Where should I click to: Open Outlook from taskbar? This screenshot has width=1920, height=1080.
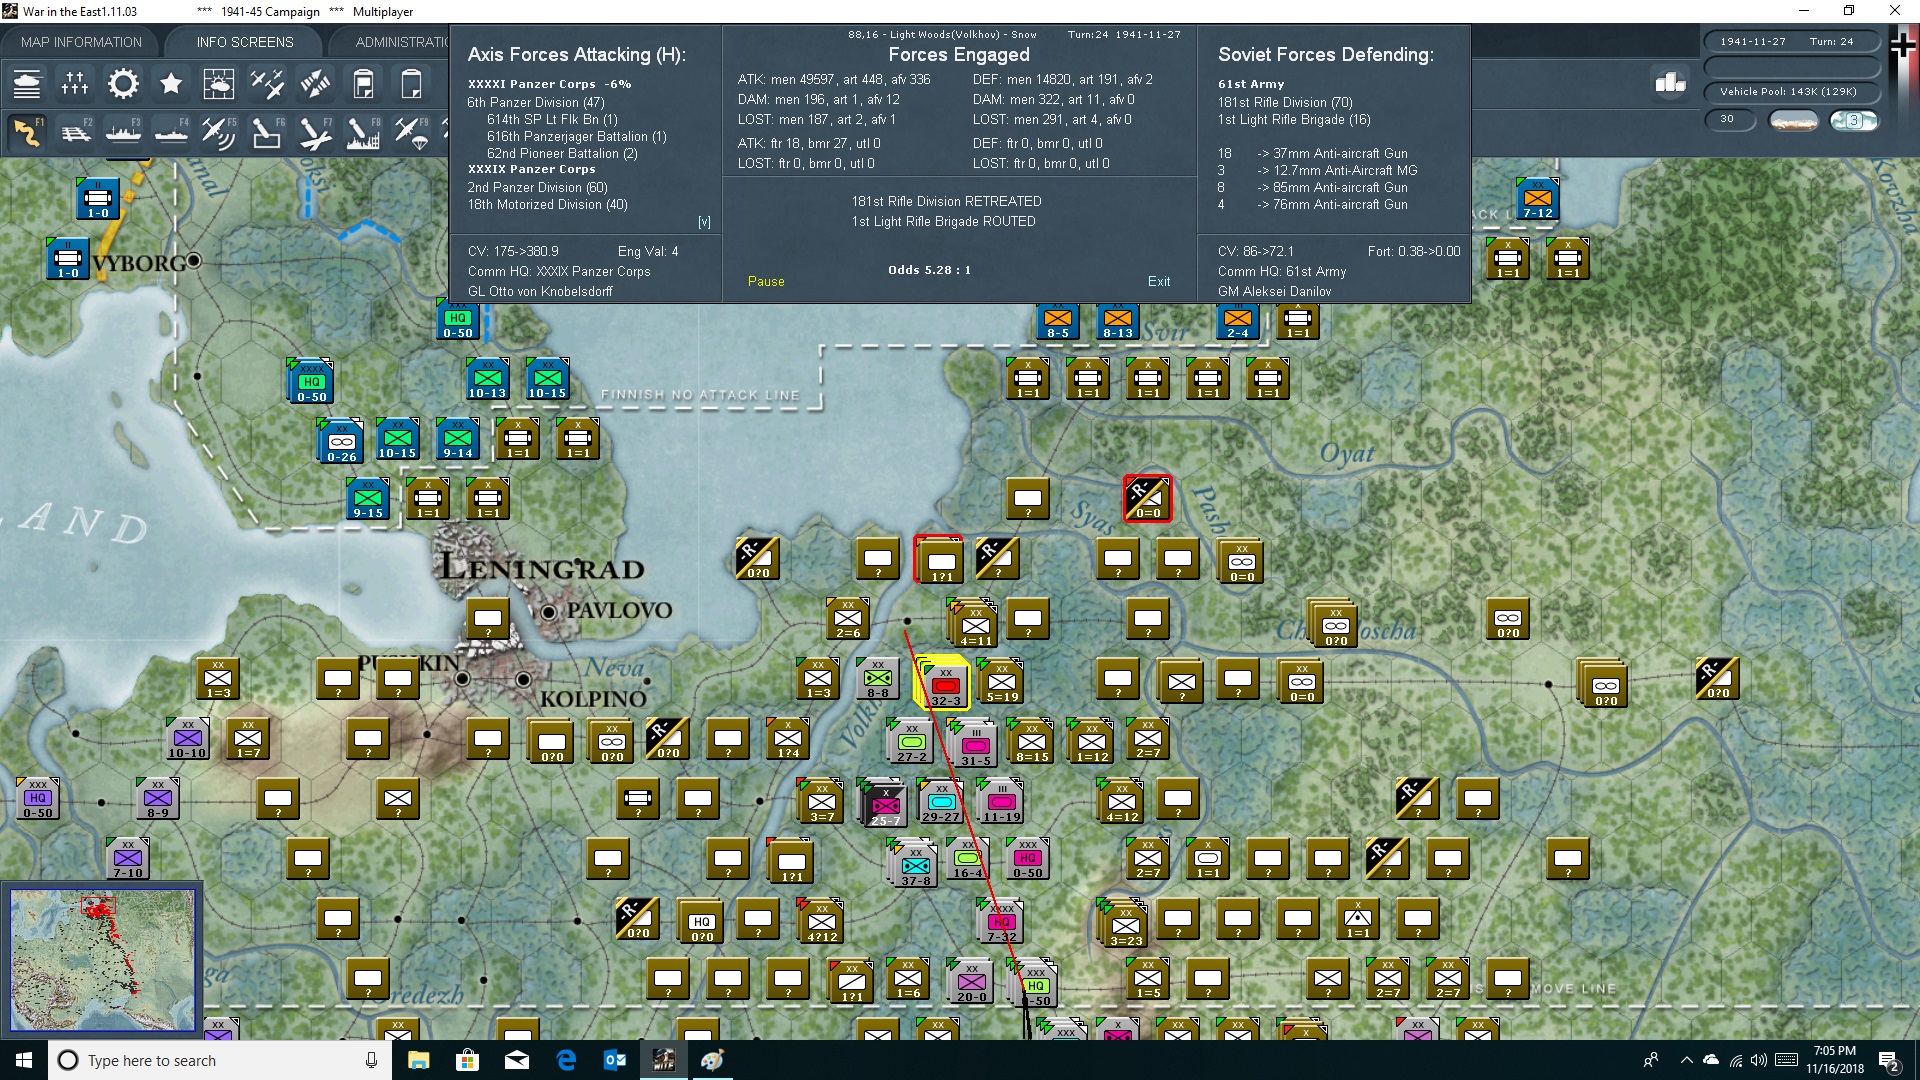pyautogui.click(x=614, y=1060)
